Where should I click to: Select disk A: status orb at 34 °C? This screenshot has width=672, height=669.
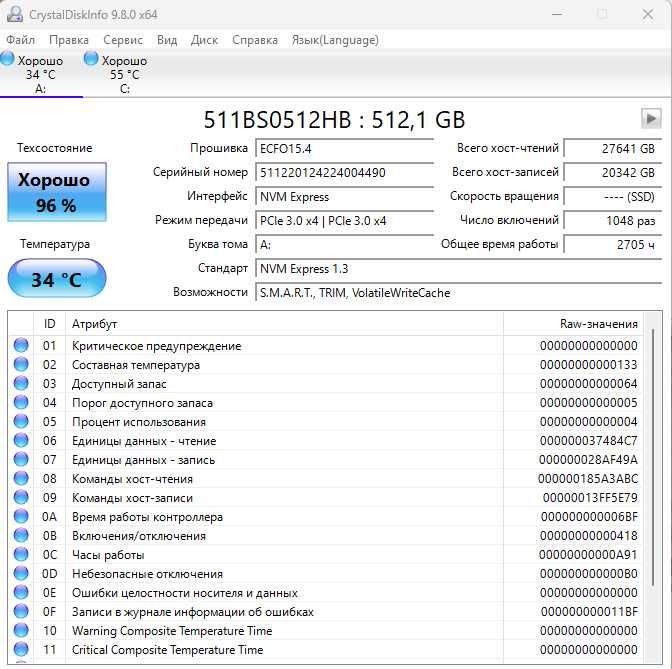[x=8, y=60]
